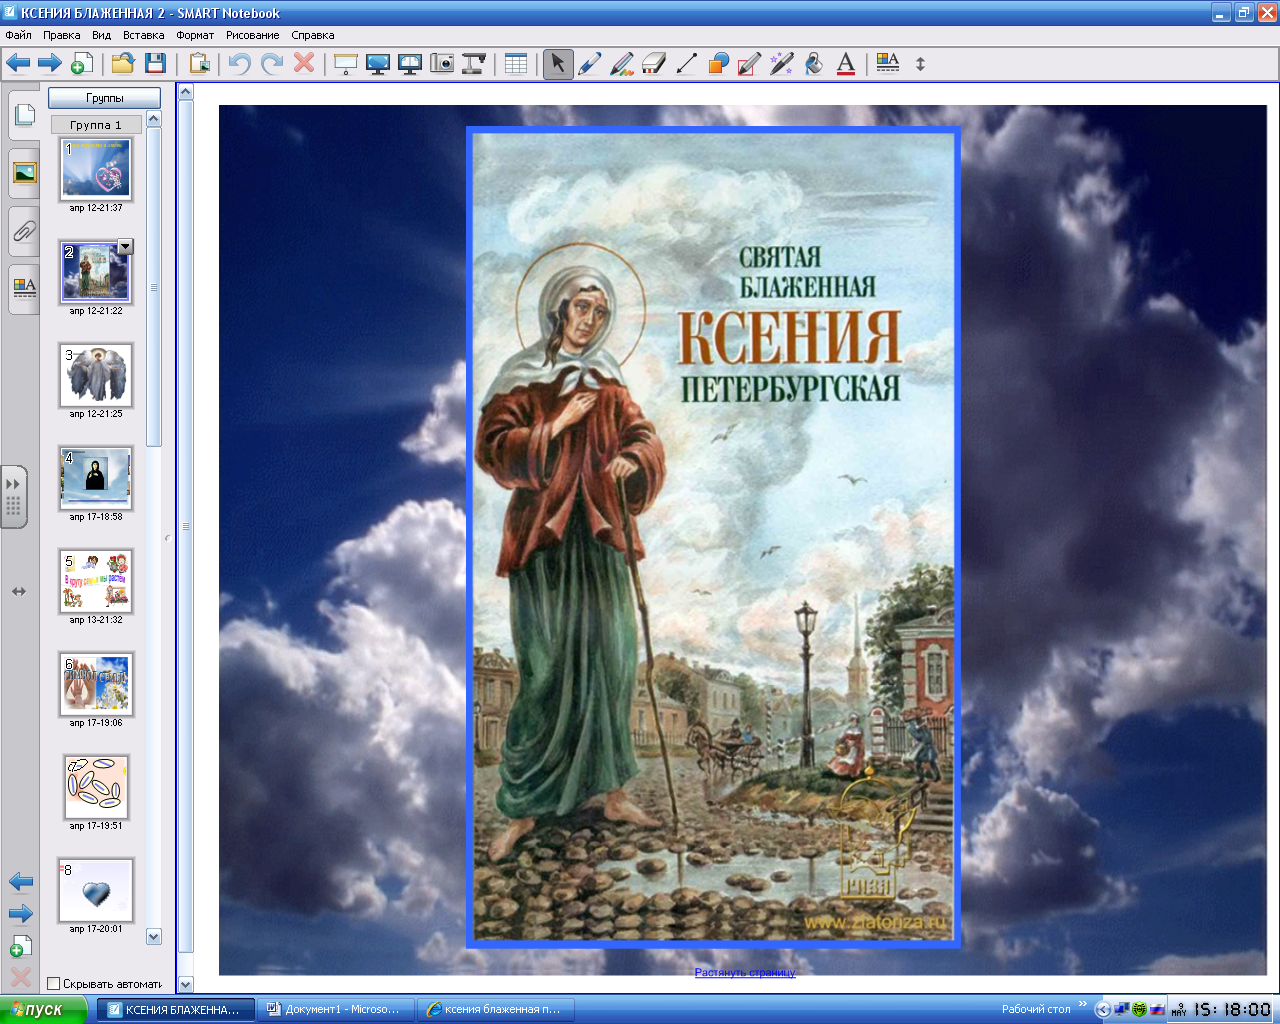1280x1024 pixels.
Task: Switch to the ксения блаженная browser taskbar item
Action: click(495, 1010)
